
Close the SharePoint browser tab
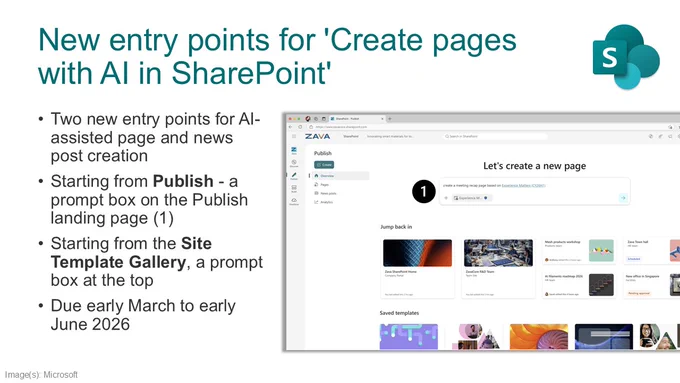[x=382, y=118]
